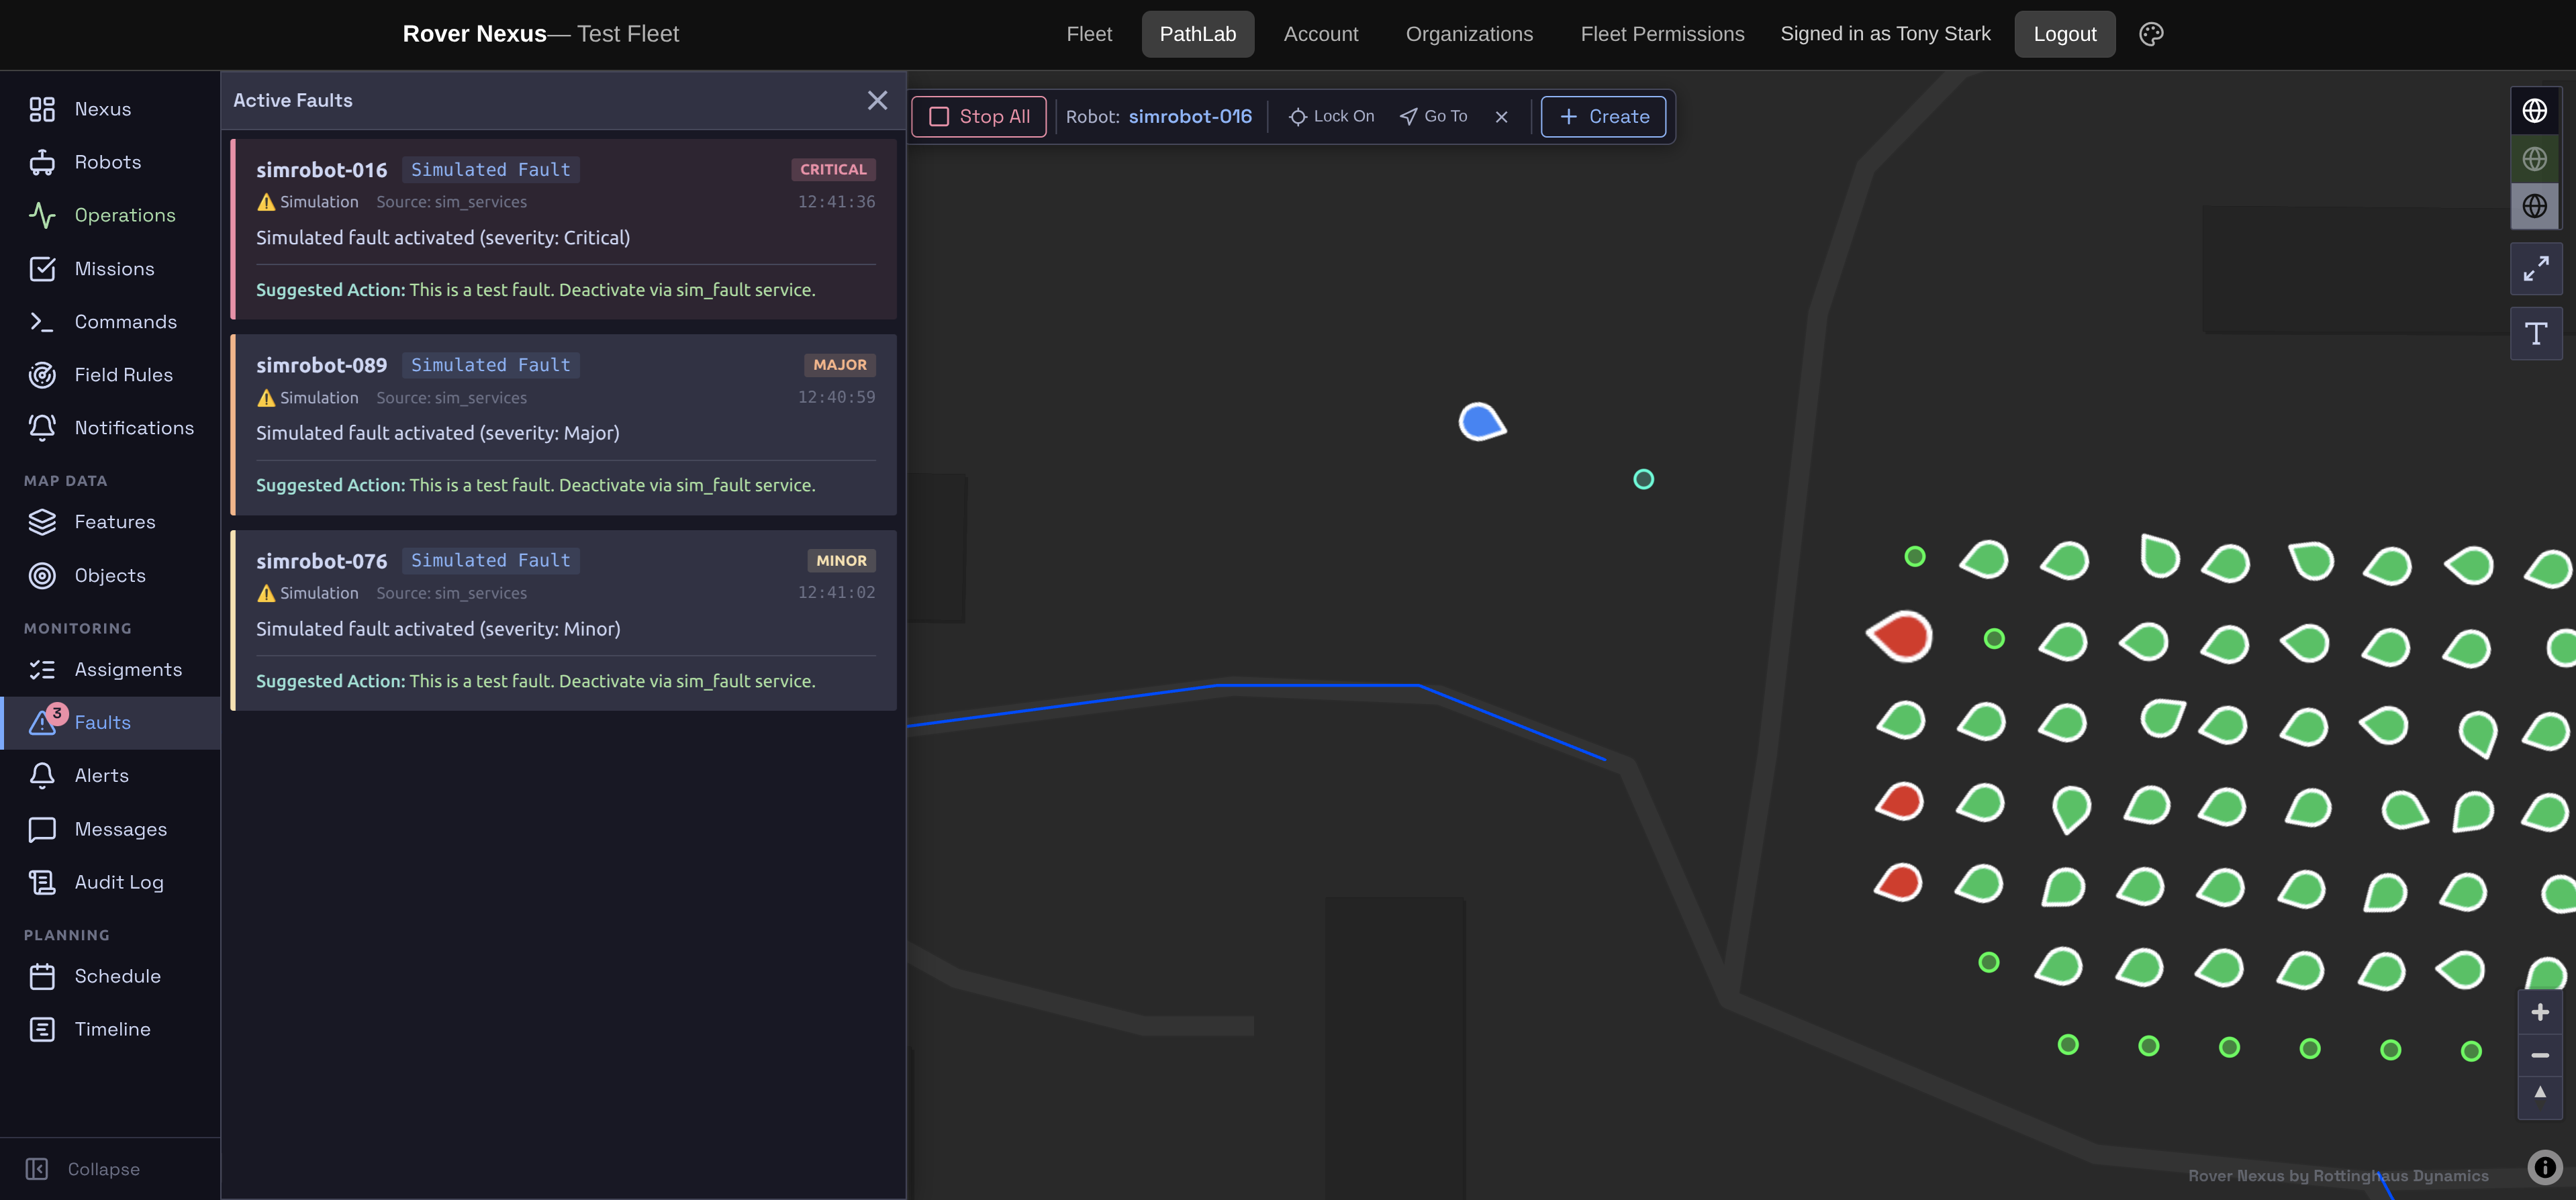
Task: Open Assigments under Monitoring
Action: [110, 669]
